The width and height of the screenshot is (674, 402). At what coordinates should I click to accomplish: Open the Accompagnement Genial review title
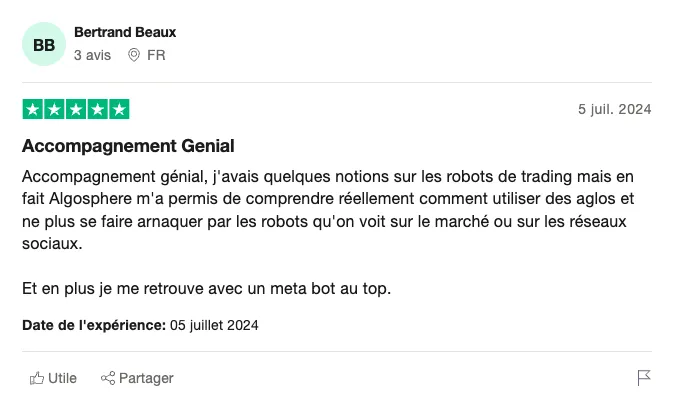tap(128, 146)
